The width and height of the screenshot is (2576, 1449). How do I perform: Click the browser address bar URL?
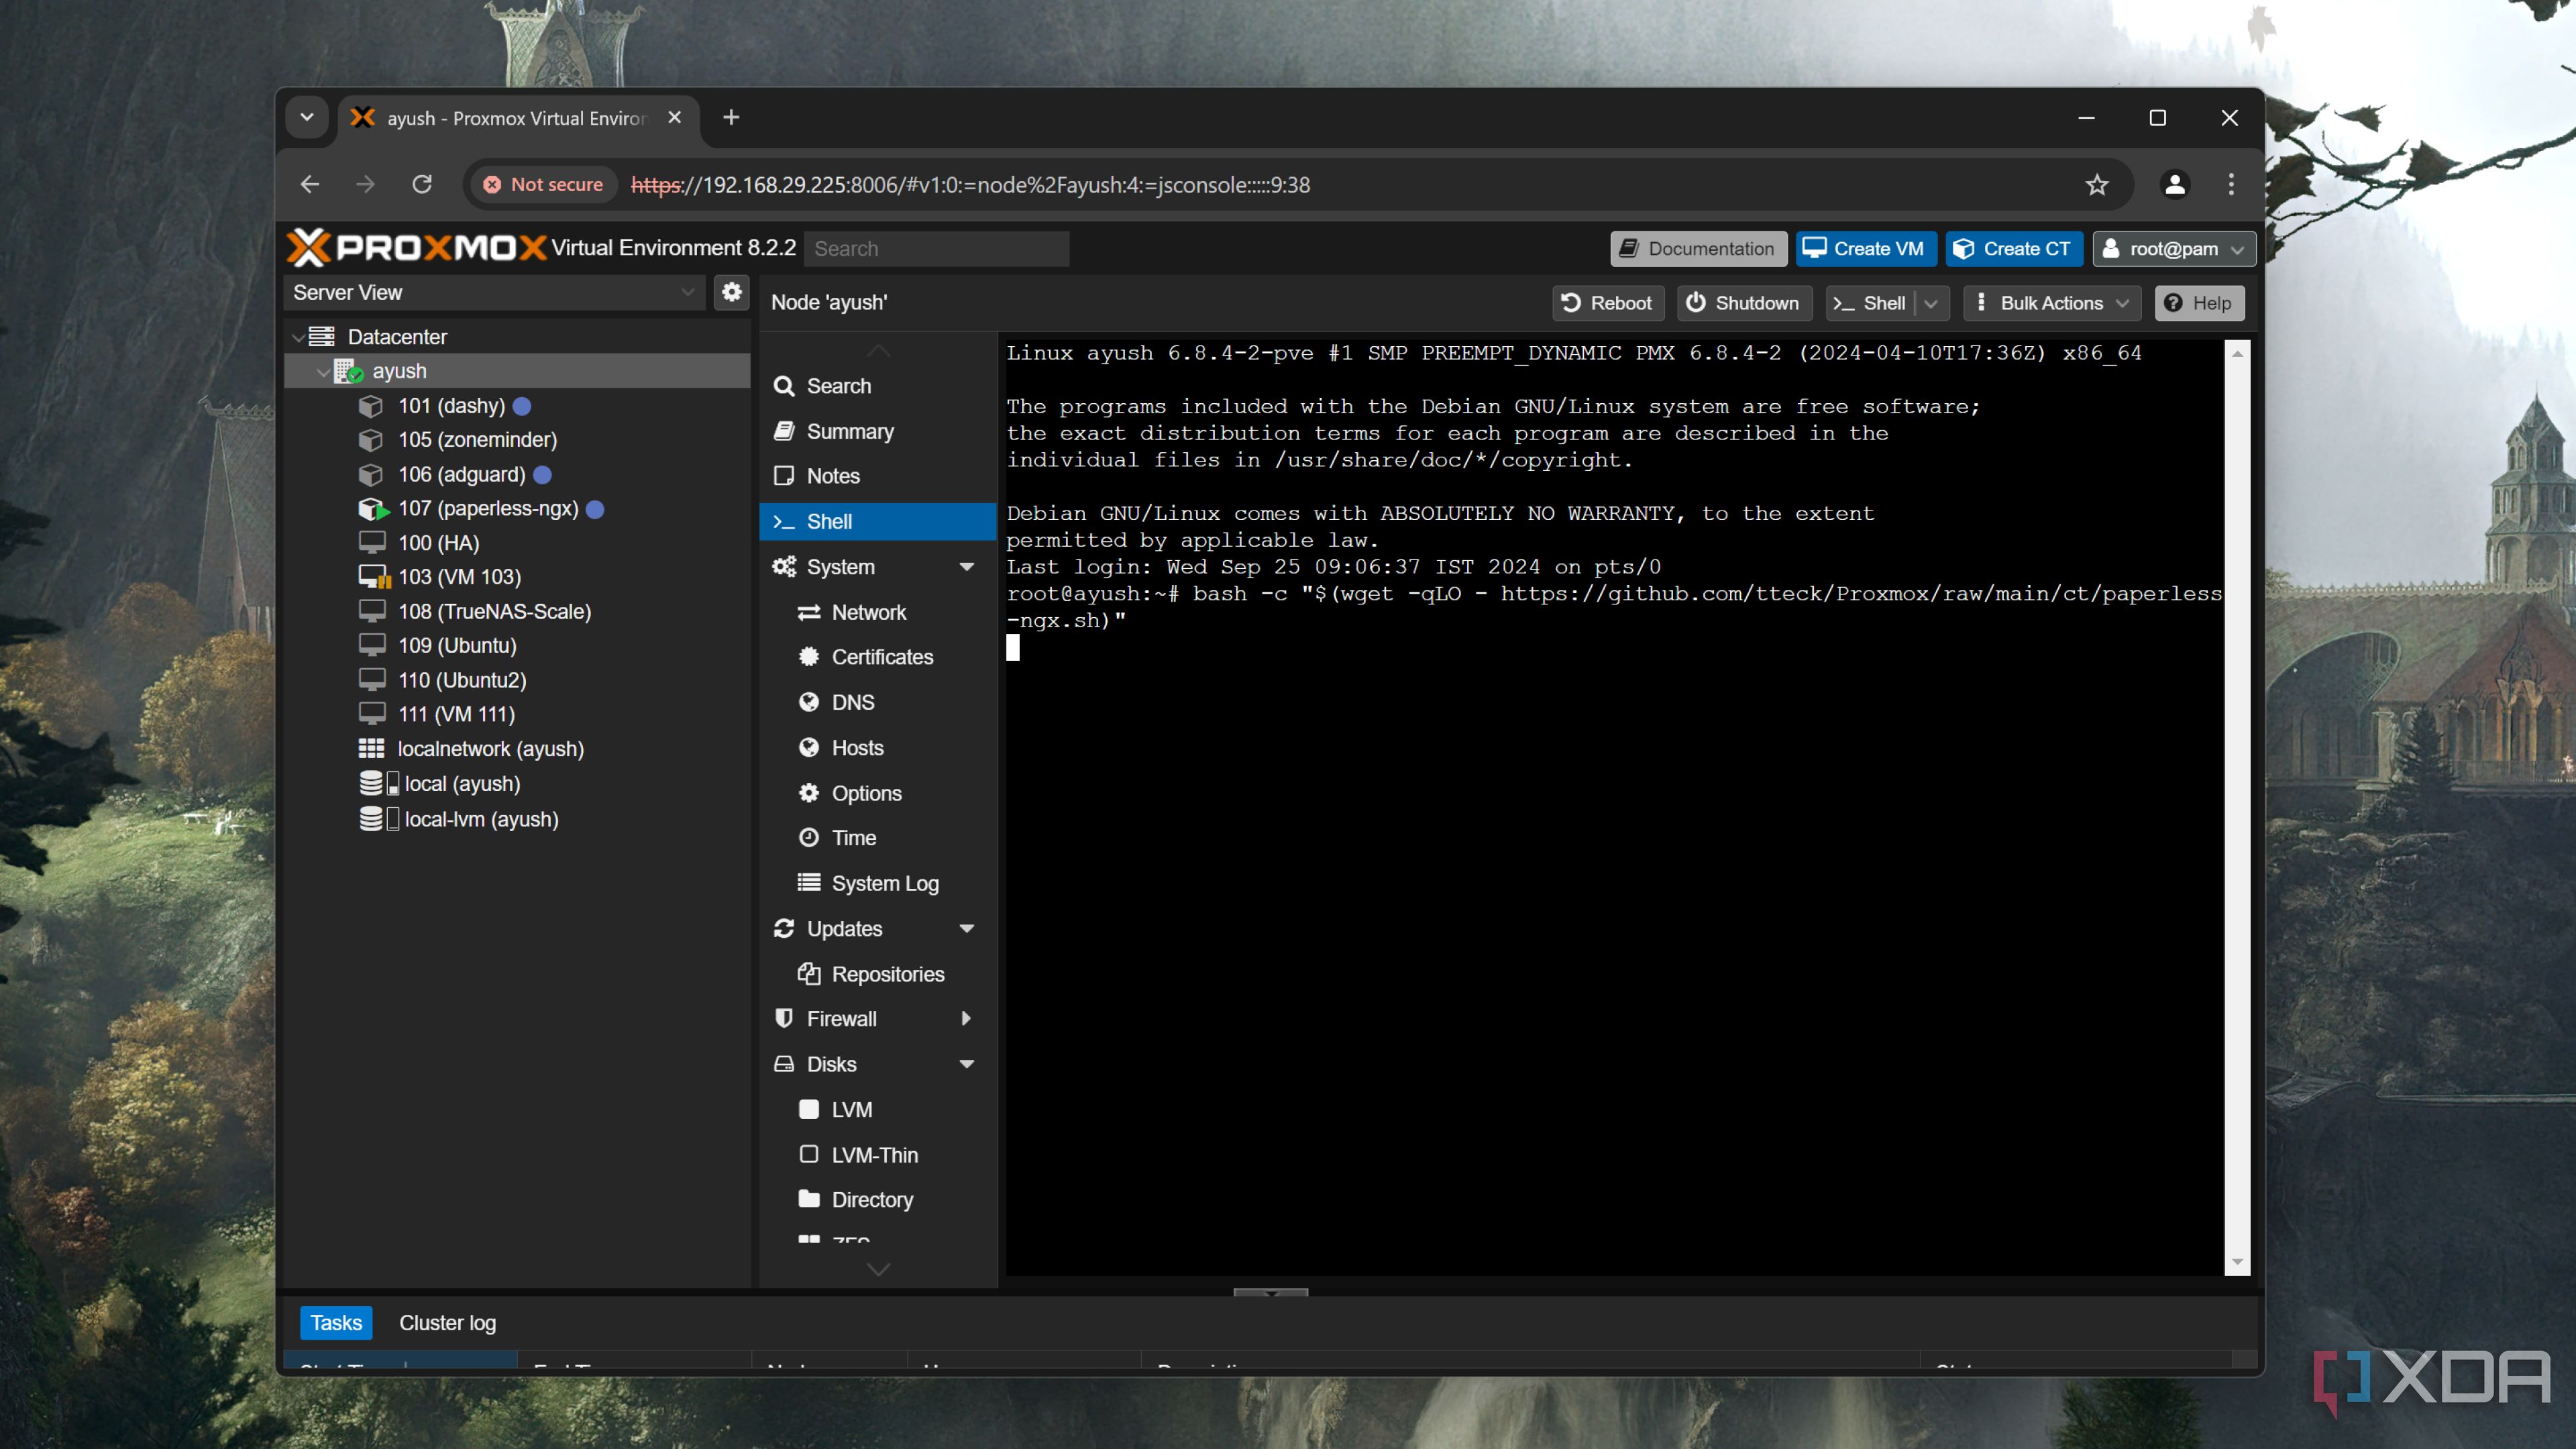coord(970,185)
